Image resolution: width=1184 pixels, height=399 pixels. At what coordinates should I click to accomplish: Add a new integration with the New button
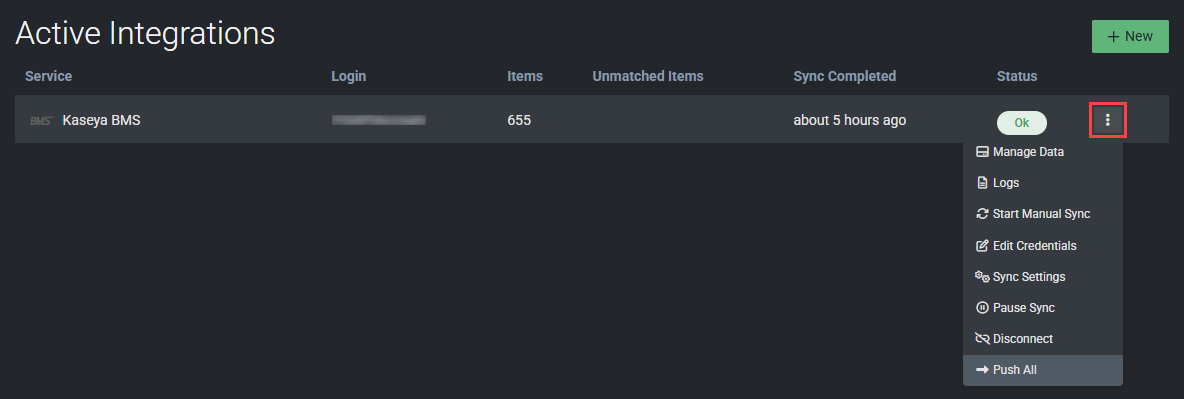click(x=1130, y=36)
